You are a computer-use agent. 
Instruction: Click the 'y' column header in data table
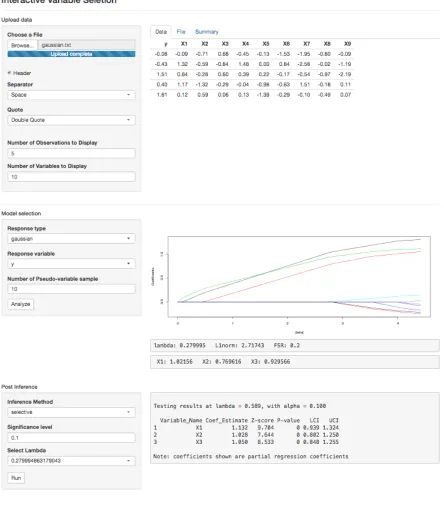(x=166, y=44)
